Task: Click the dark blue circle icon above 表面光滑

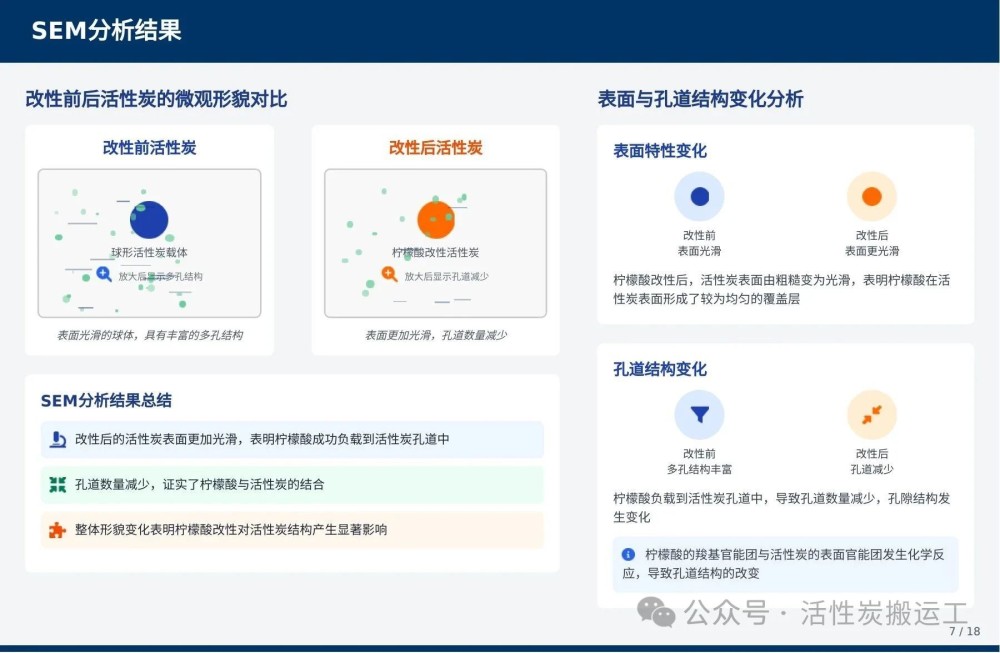Action: (x=699, y=197)
